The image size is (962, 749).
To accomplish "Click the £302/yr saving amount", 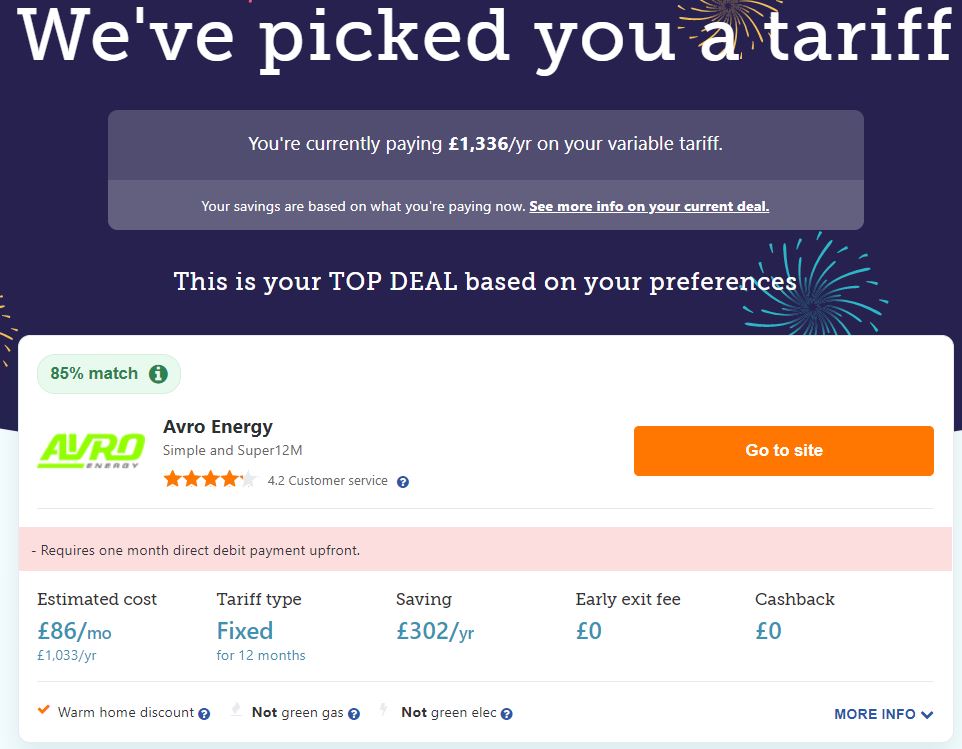I will (435, 631).
